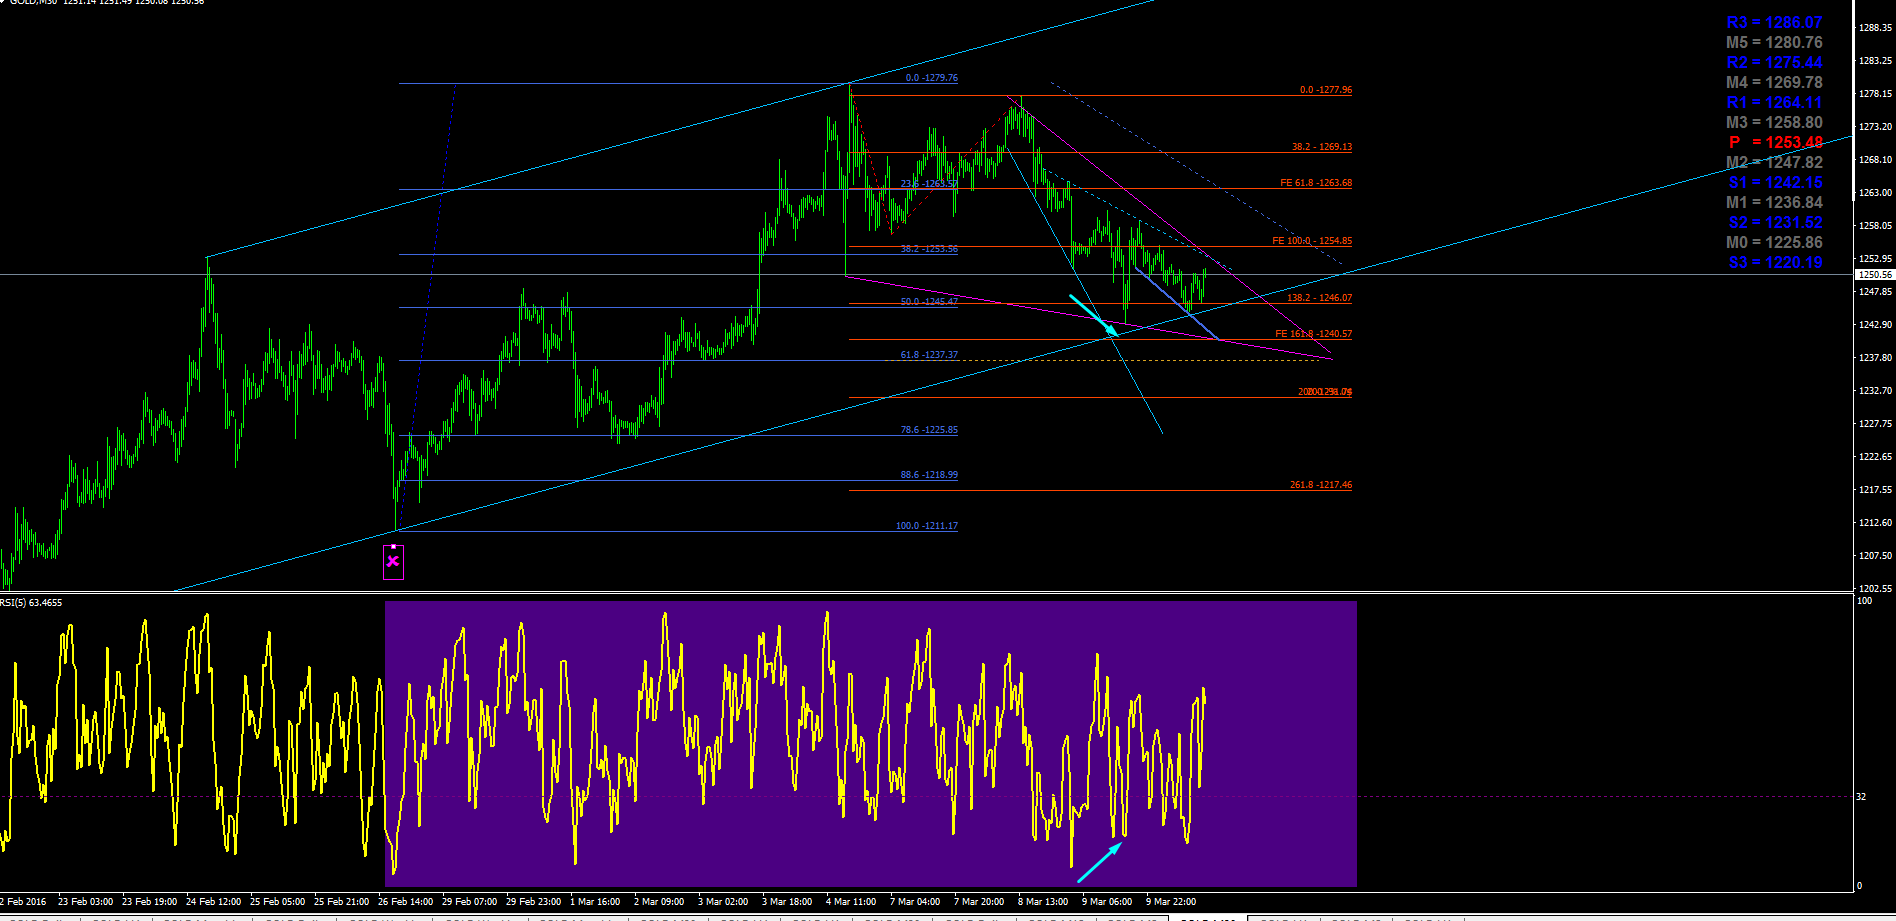Select the FE 161.8 -1240.57 label
Image resolution: width=1896 pixels, height=921 pixels.
(1313, 334)
